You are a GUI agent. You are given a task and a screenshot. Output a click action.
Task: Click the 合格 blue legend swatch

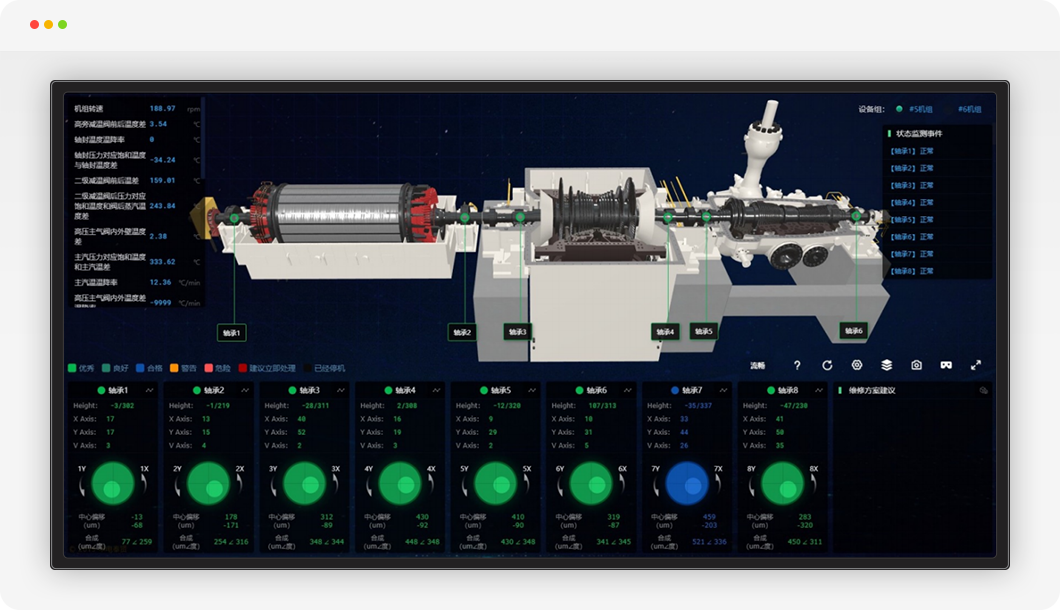[140, 368]
